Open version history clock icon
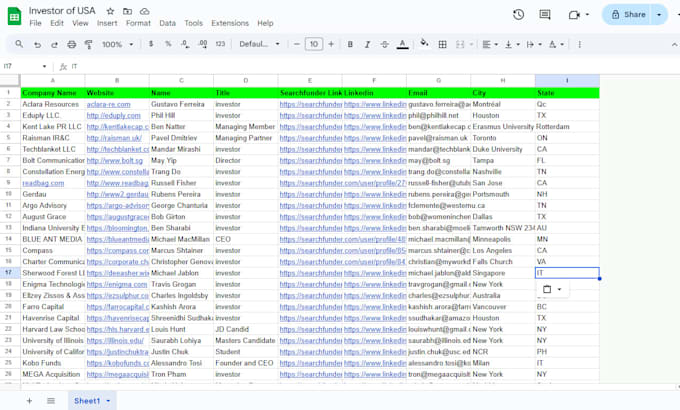Viewport: 680px width, 410px height. (x=518, y=15)
